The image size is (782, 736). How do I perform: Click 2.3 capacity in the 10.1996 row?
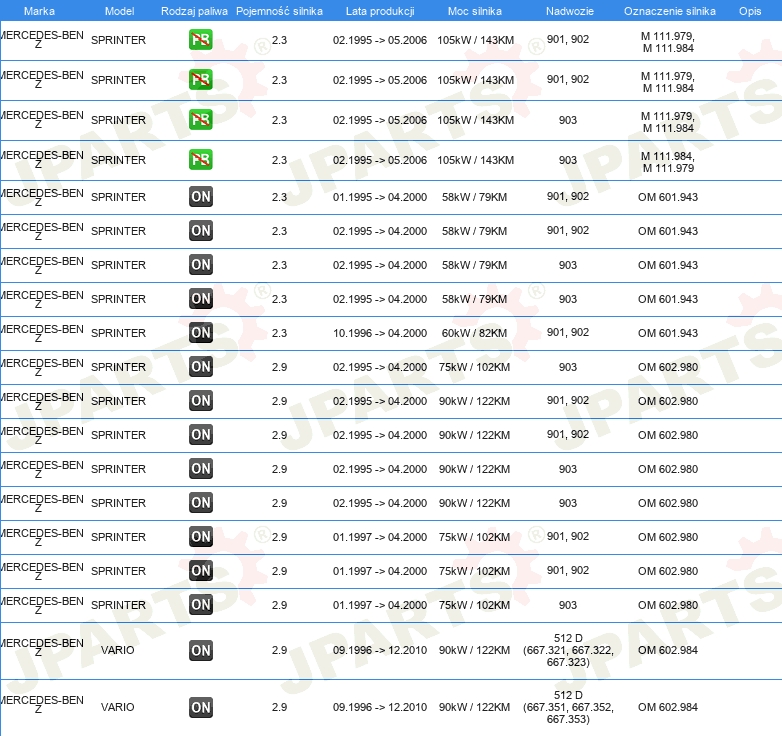click(x=279, y=333)
